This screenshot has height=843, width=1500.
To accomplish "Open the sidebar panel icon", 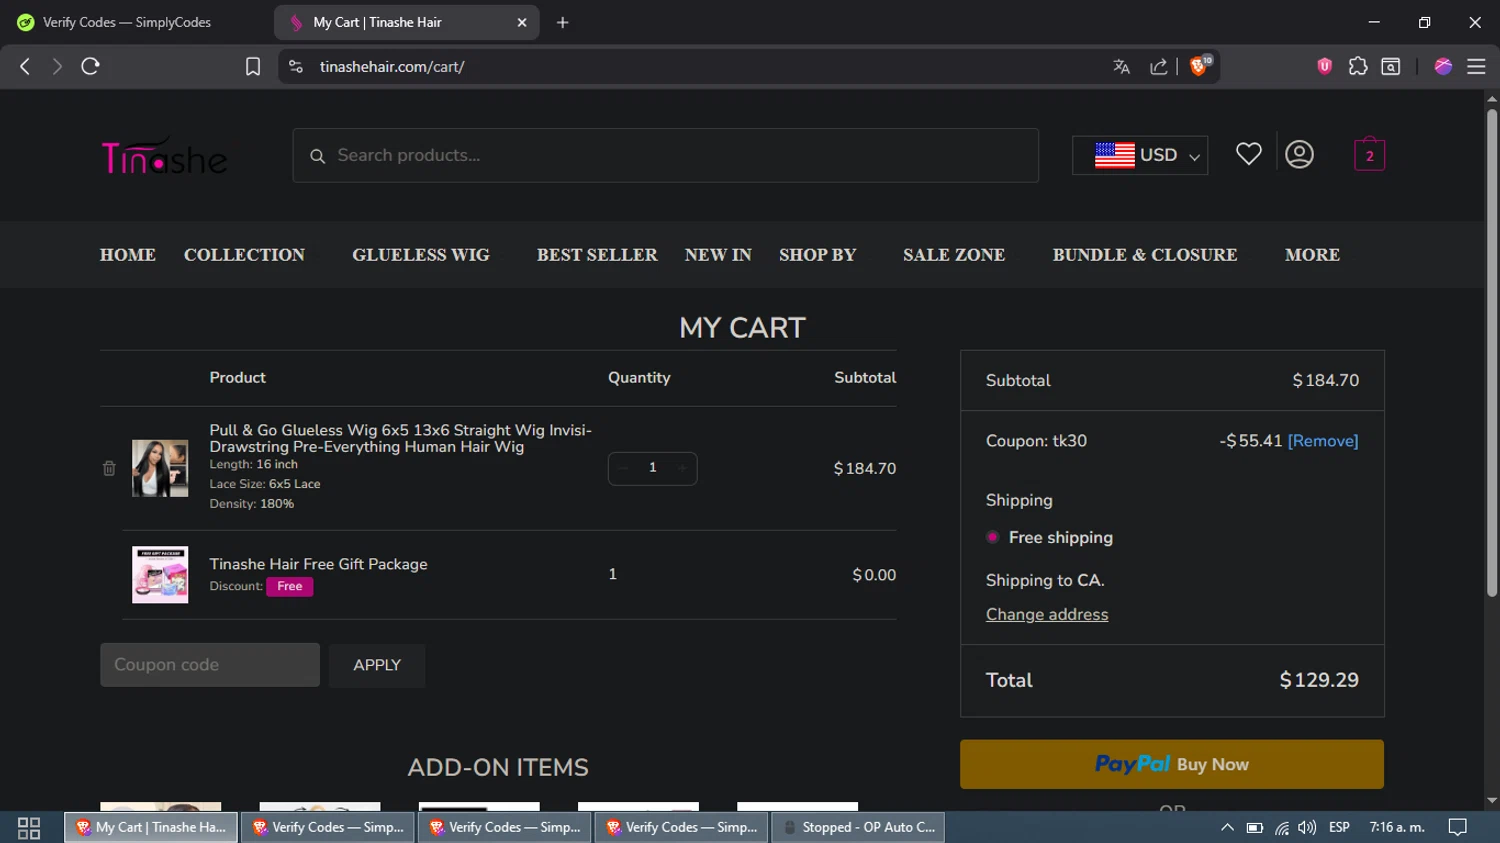I will tap(1390, 66).
